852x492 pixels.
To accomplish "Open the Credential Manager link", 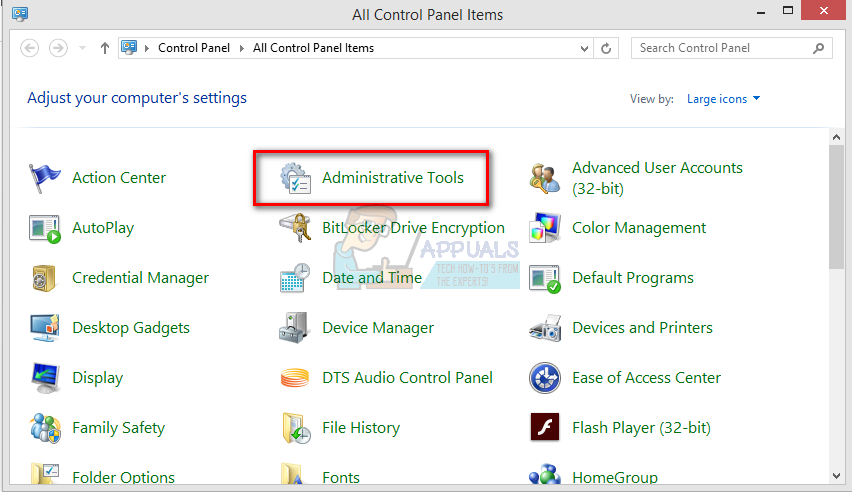I will (x=140, y=278).
